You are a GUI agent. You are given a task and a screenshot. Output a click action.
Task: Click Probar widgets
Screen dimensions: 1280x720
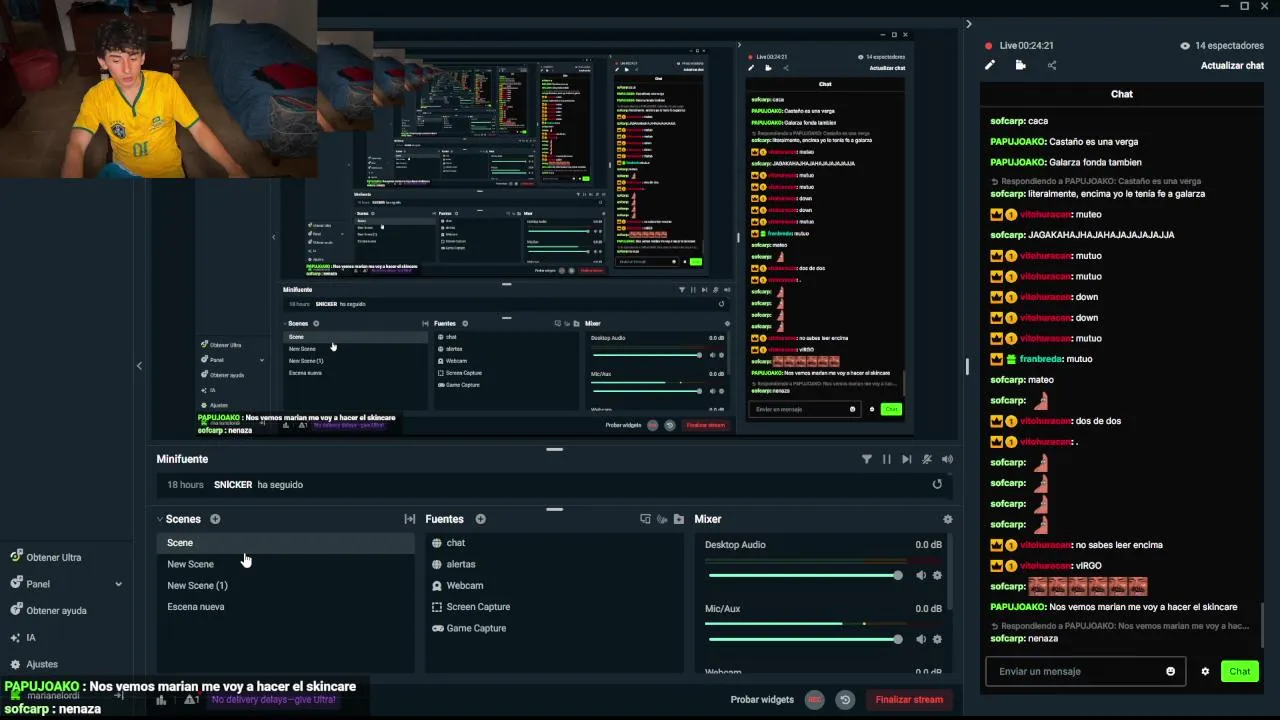click(x=762, y=699)
